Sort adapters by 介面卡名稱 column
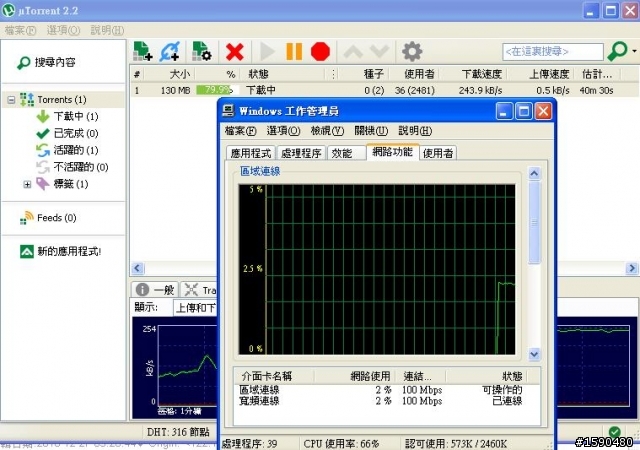 click(273, 376)
